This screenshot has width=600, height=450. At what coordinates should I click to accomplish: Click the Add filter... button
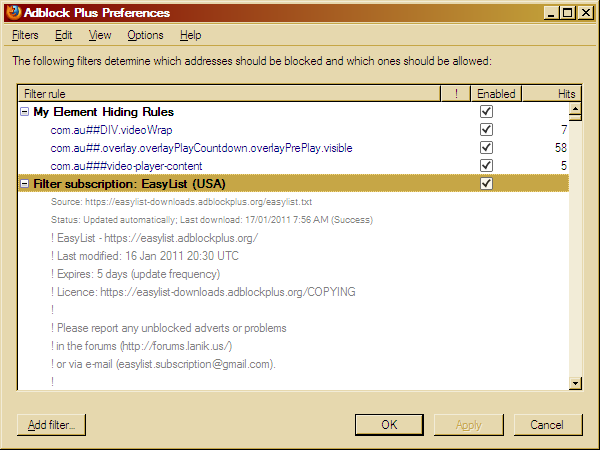click(x=51, y=425)
